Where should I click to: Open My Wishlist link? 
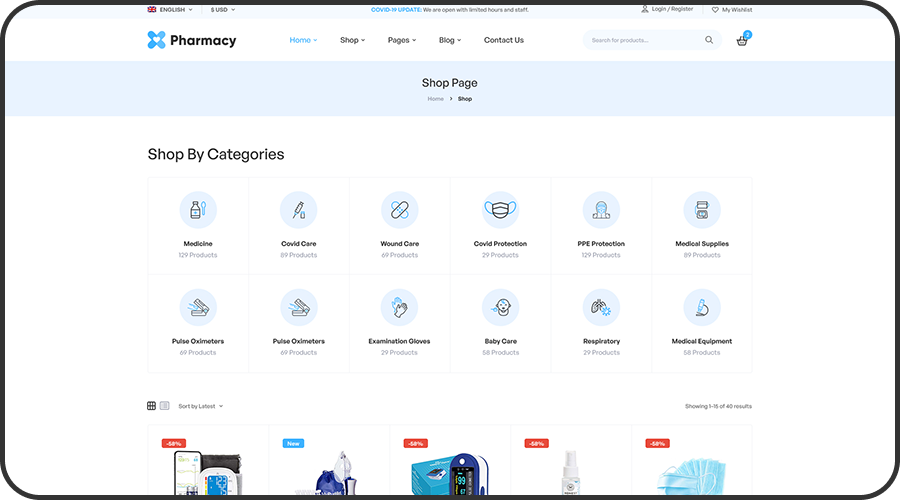pyautogui.click(x=732, y=10)
